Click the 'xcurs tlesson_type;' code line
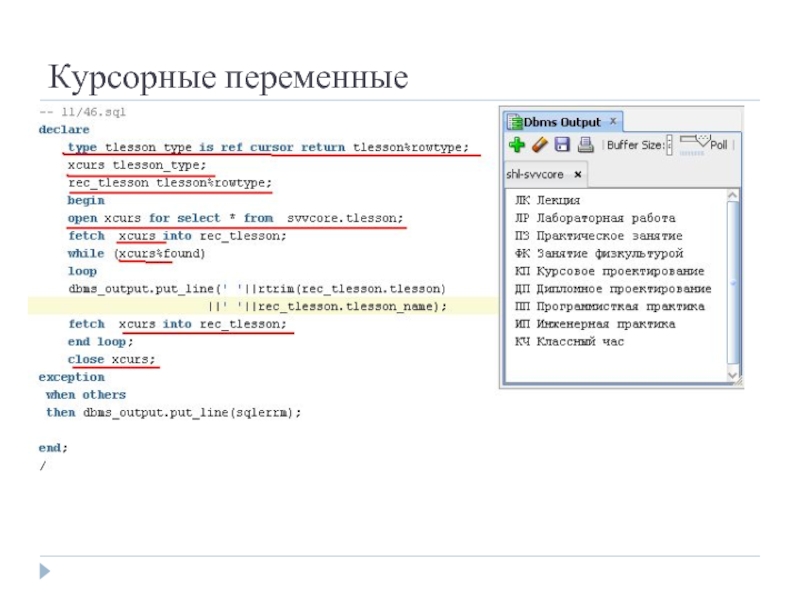The height and width of the screenshot is (600, 800). point(137,165)
